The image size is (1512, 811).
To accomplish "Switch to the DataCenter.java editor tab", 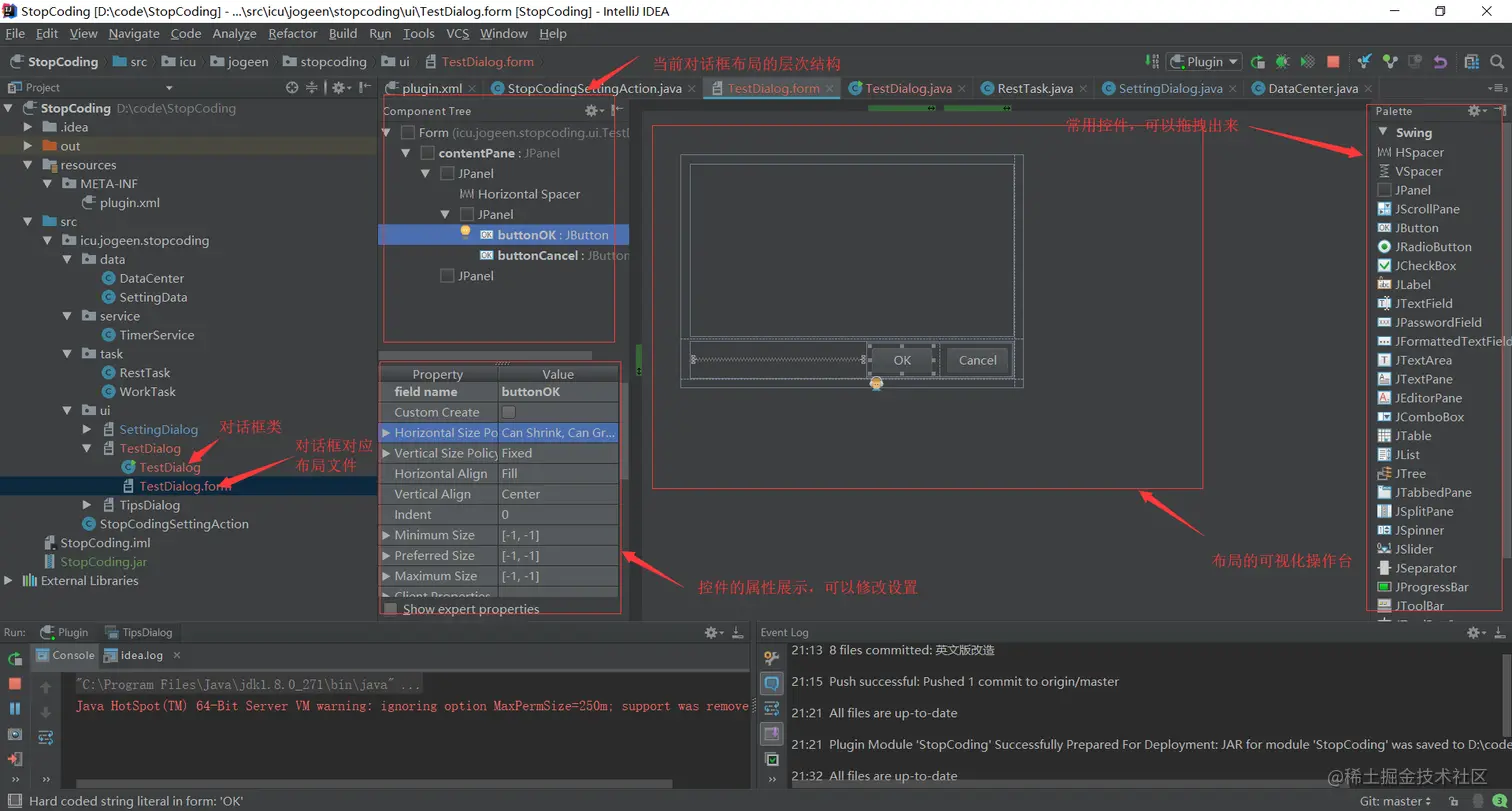I will pos(1313,88).
